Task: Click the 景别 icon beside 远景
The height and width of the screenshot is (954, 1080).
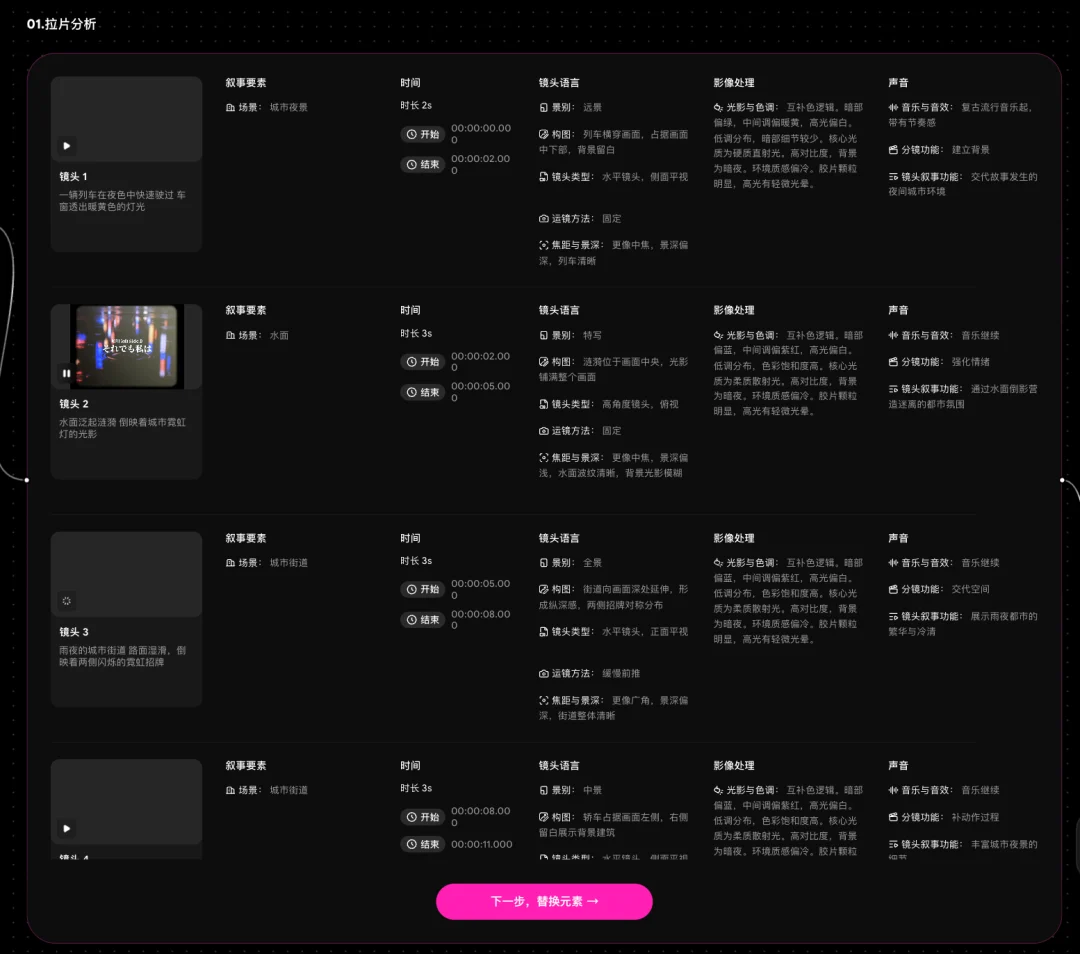Action: [543, 107]
